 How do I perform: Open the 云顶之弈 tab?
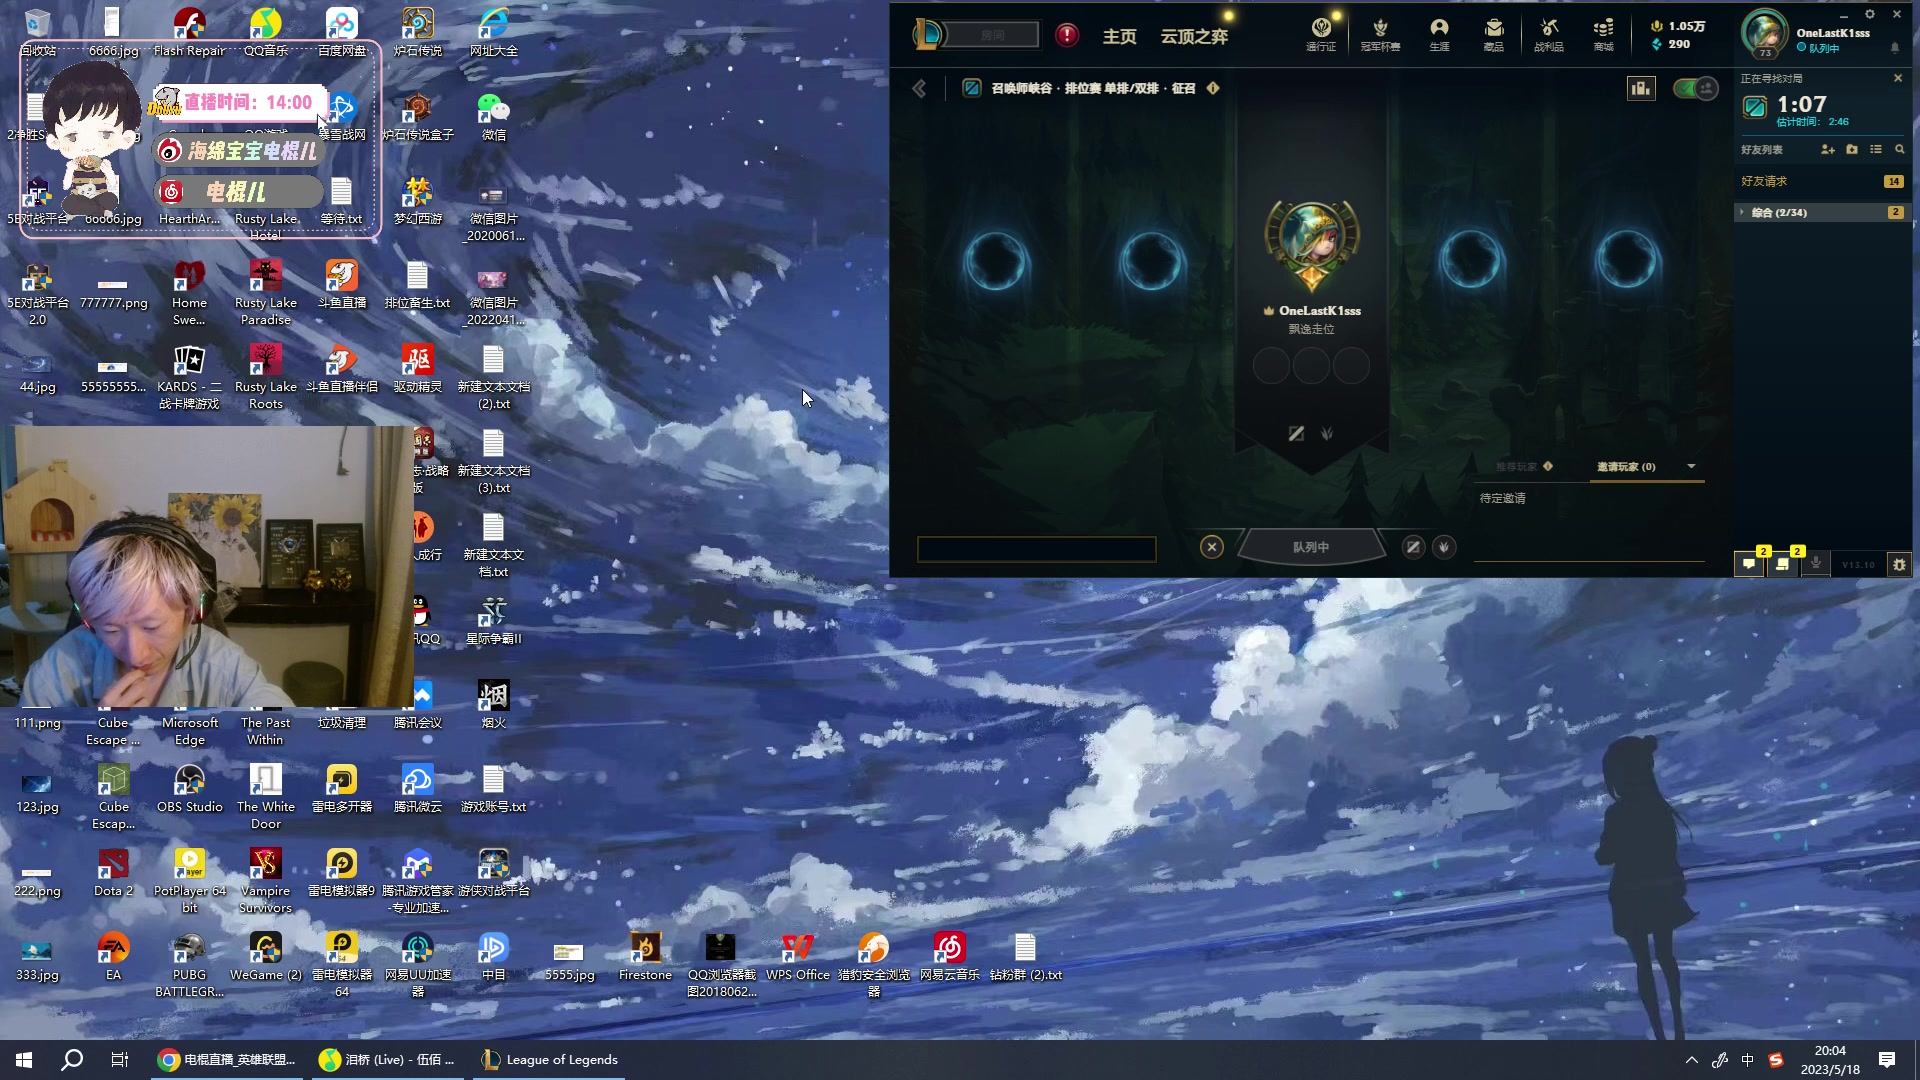1194,36
